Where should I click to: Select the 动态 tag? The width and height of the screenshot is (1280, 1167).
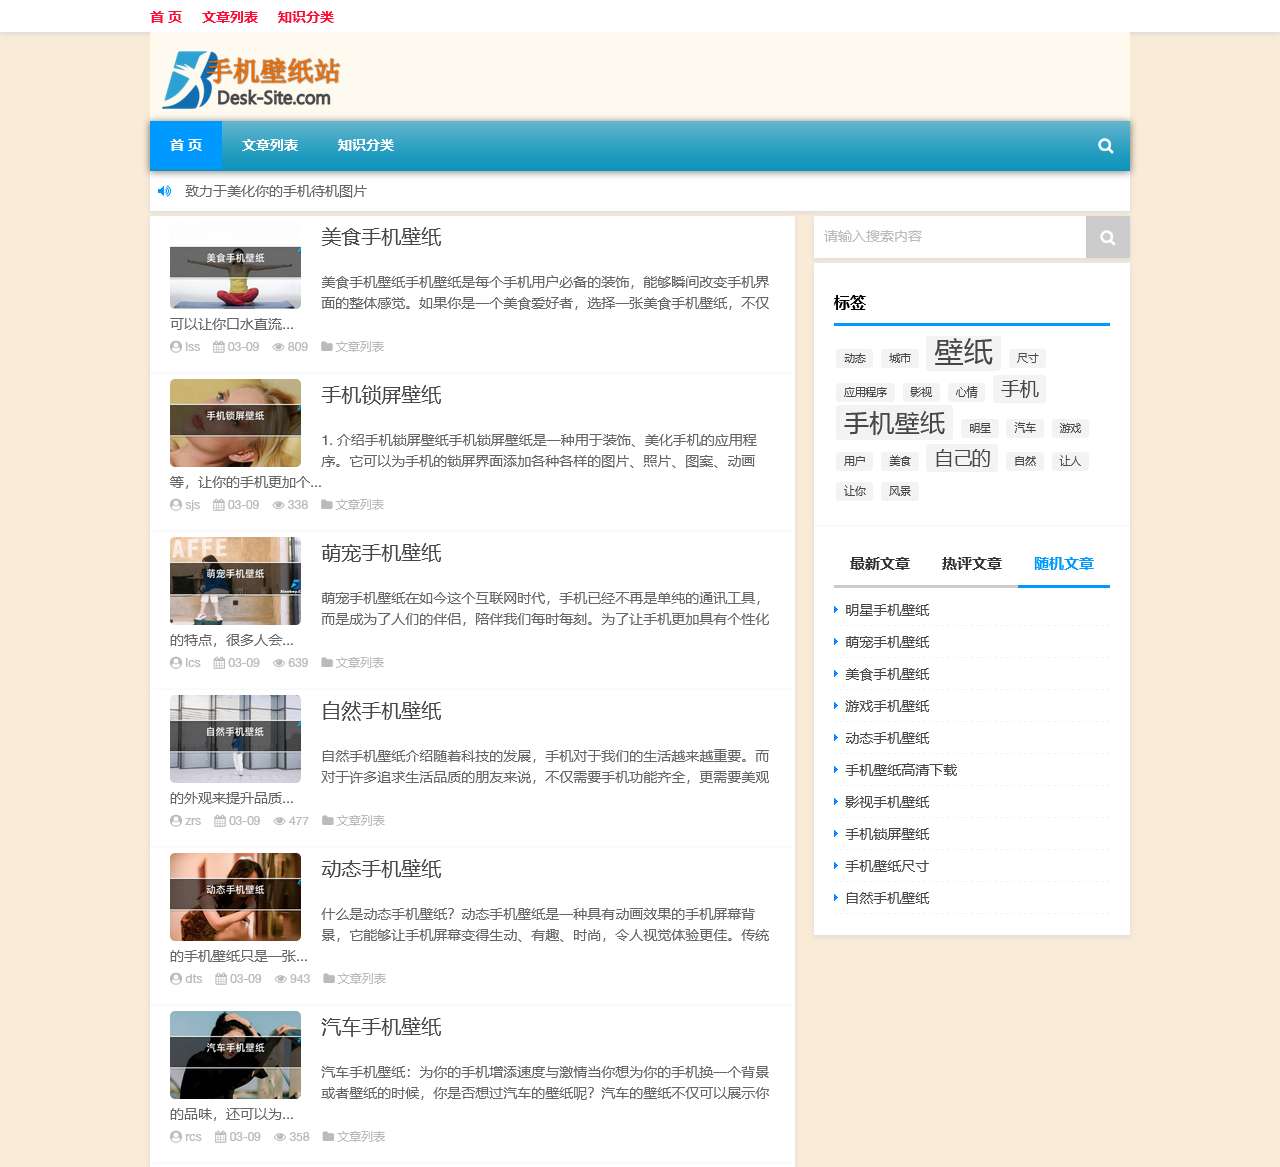[855, 358]
